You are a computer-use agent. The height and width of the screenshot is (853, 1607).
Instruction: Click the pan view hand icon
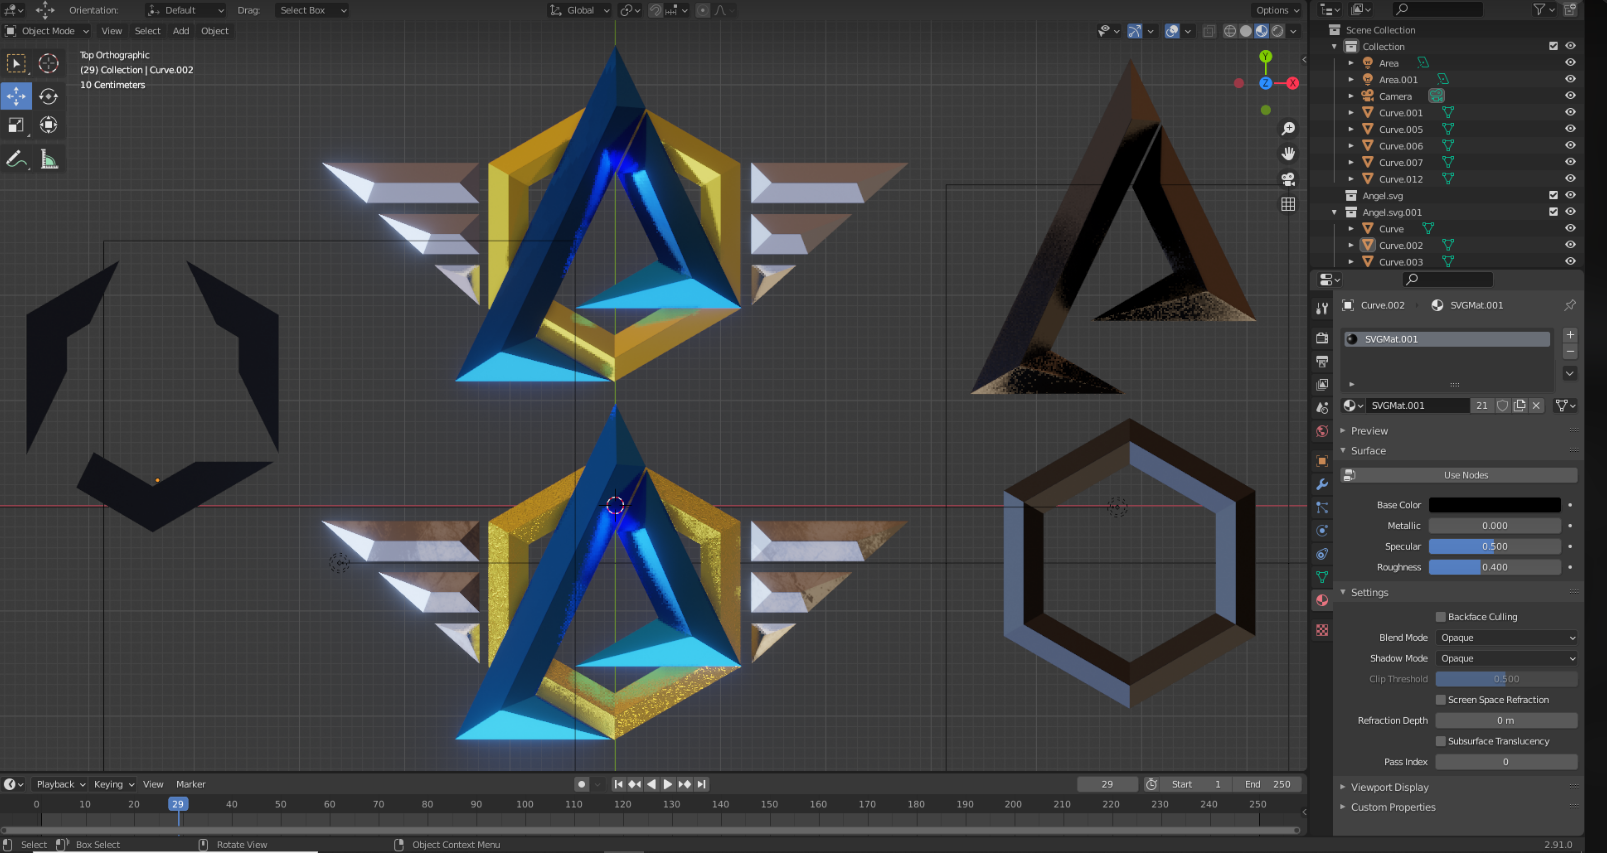(1288, 154)
